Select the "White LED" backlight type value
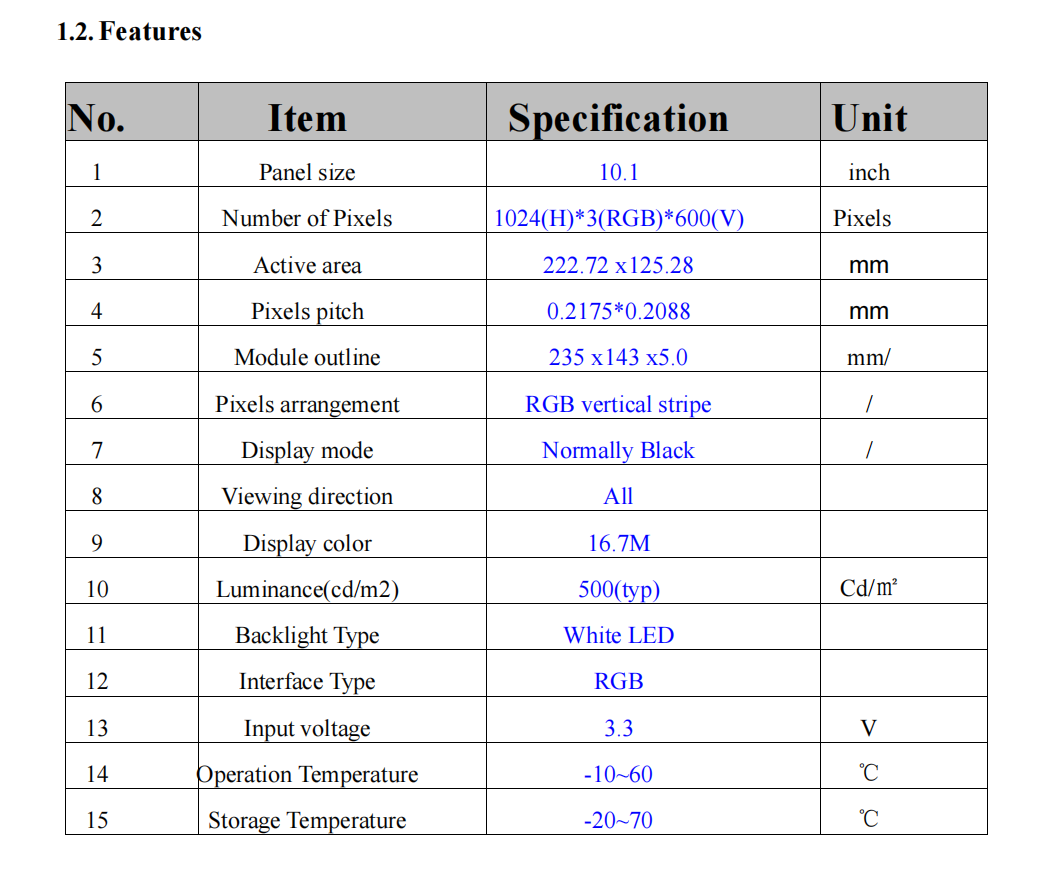The width and height of the screenshot is (1048, 896). click(x=618, y=635)
